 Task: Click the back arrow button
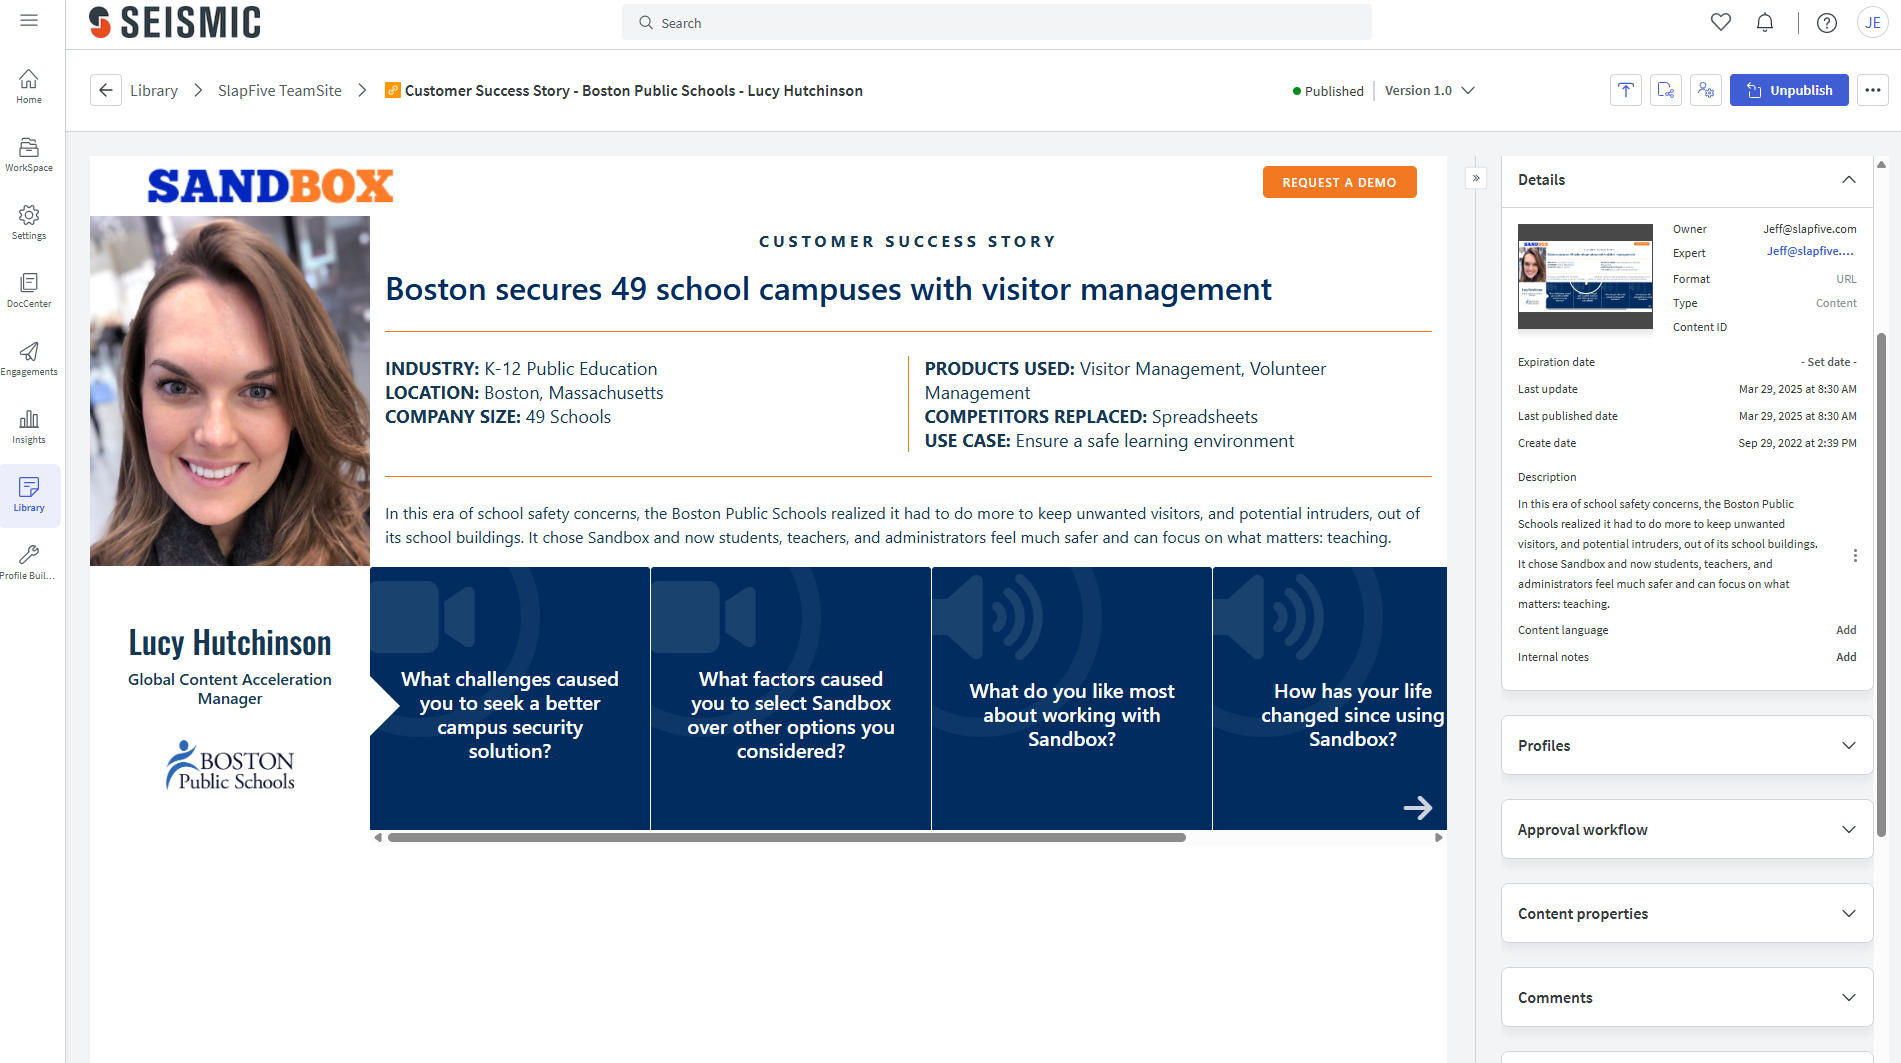(106, 90)
